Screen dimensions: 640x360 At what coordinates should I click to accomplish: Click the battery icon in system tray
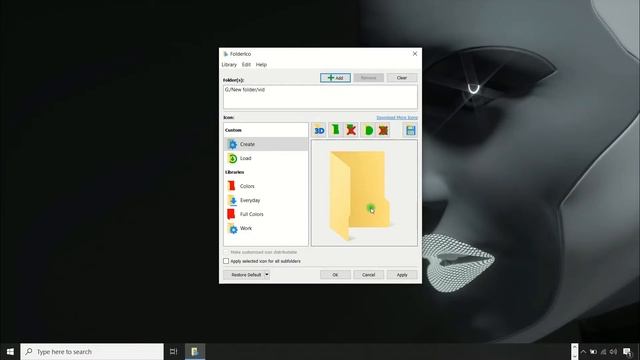tap(593, 352)
